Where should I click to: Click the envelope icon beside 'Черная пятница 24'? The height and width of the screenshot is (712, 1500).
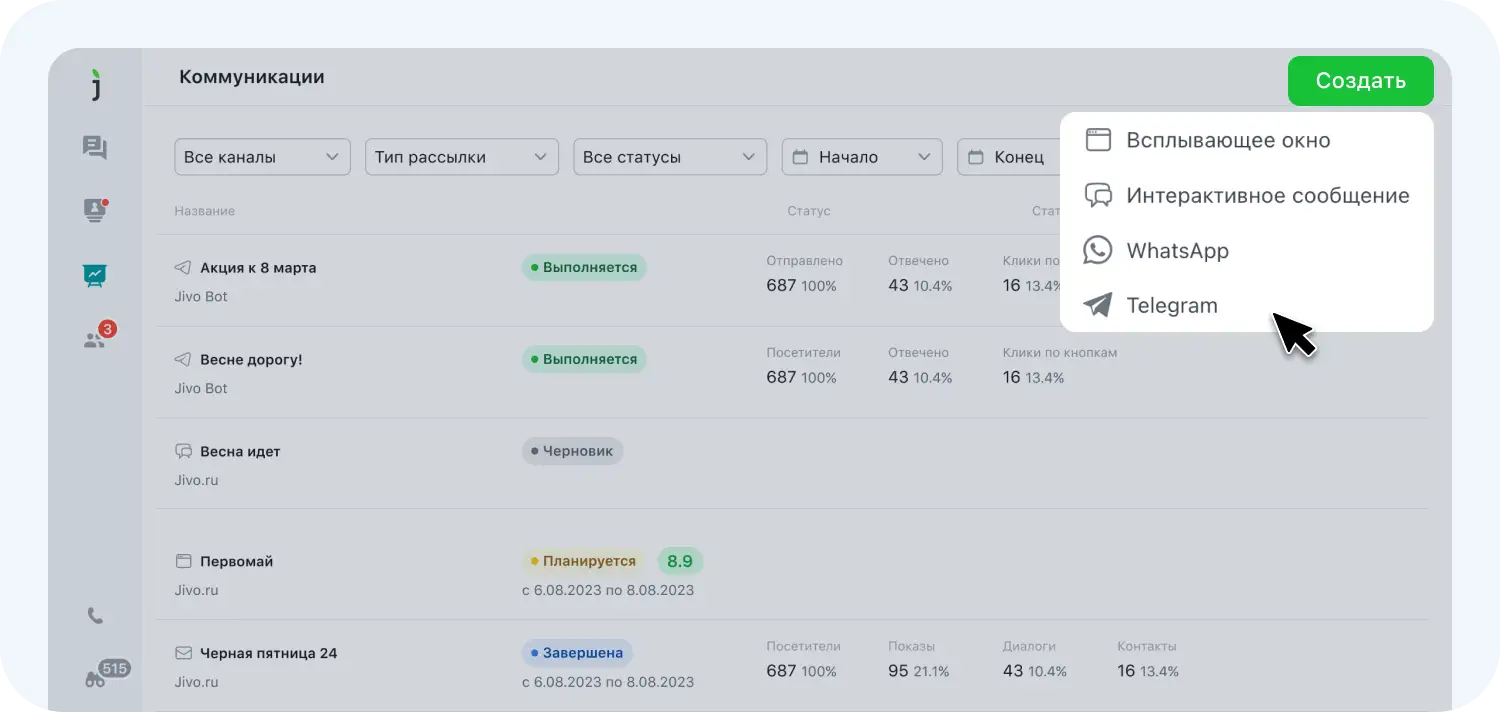click(183, 652)
